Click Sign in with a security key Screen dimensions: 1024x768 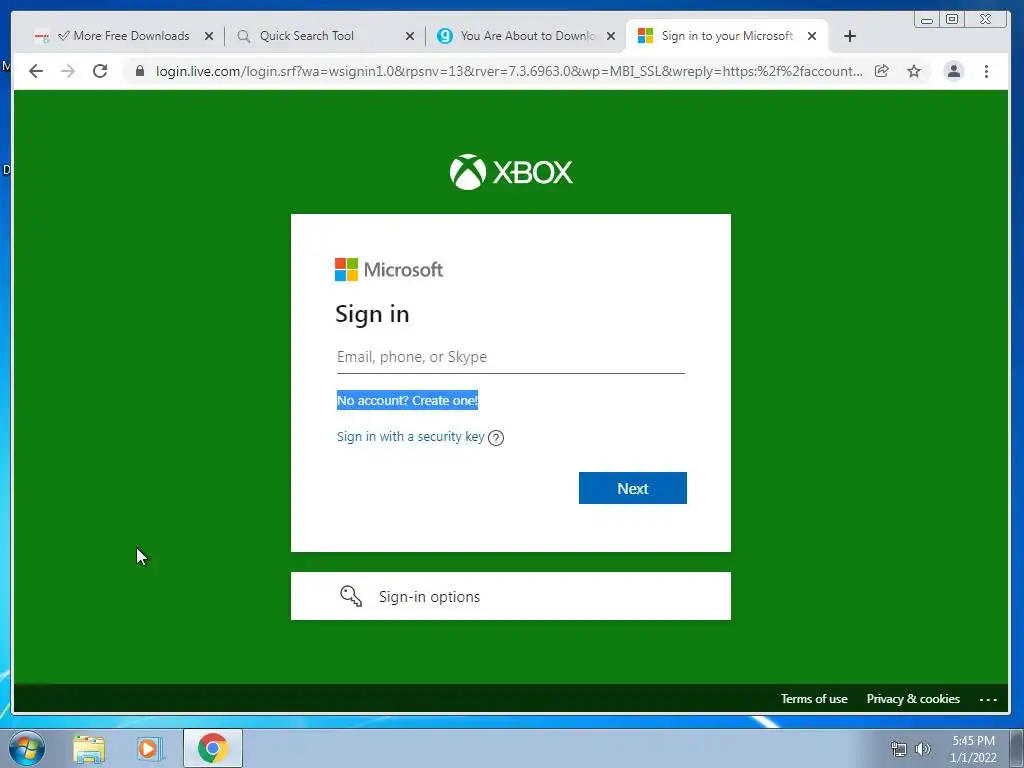click(411, 436)
